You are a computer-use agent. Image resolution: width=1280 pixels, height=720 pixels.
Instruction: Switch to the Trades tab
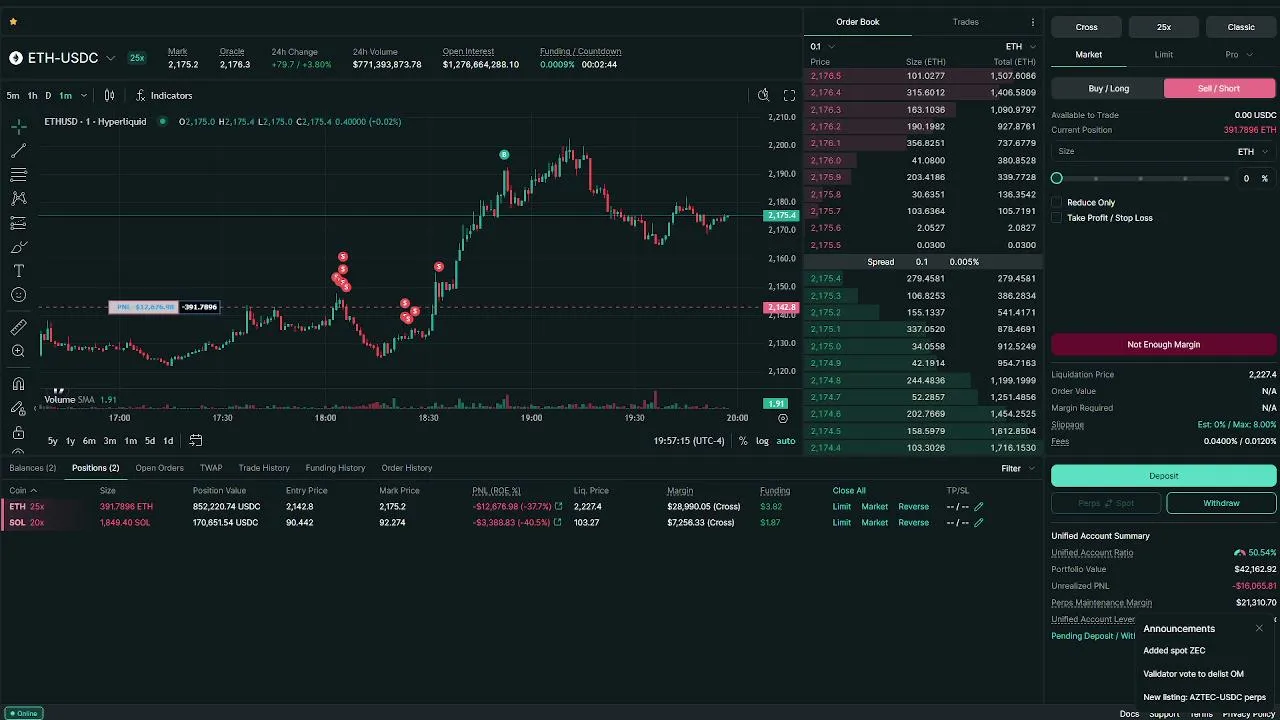pyautogui.click(x=965, y=22)
